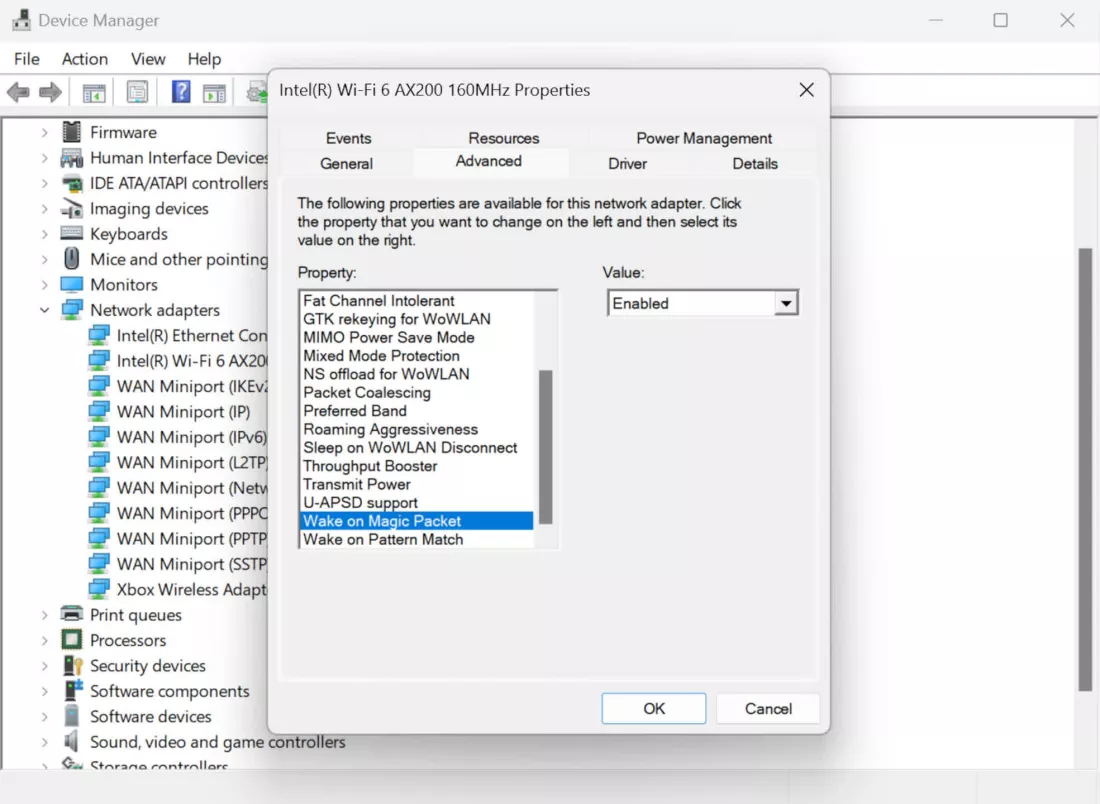
Task: Click the show/hide console tree icon
Action: click(94, 93)
